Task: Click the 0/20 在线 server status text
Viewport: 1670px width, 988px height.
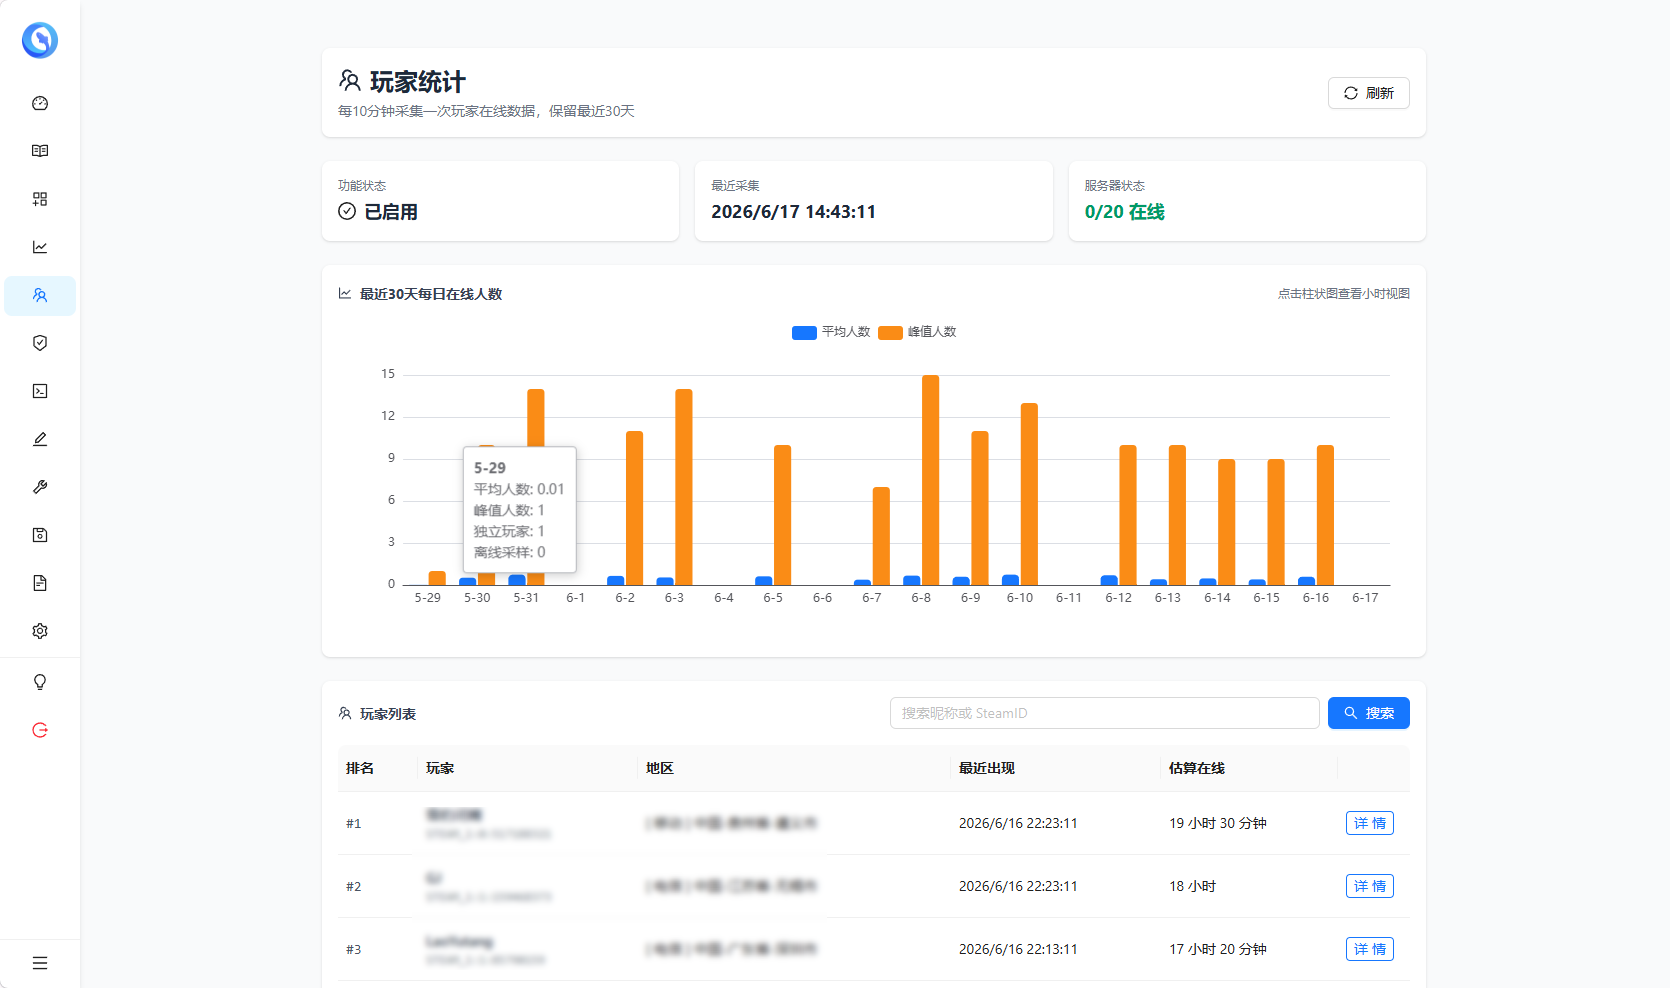Action: [1125, 212]
